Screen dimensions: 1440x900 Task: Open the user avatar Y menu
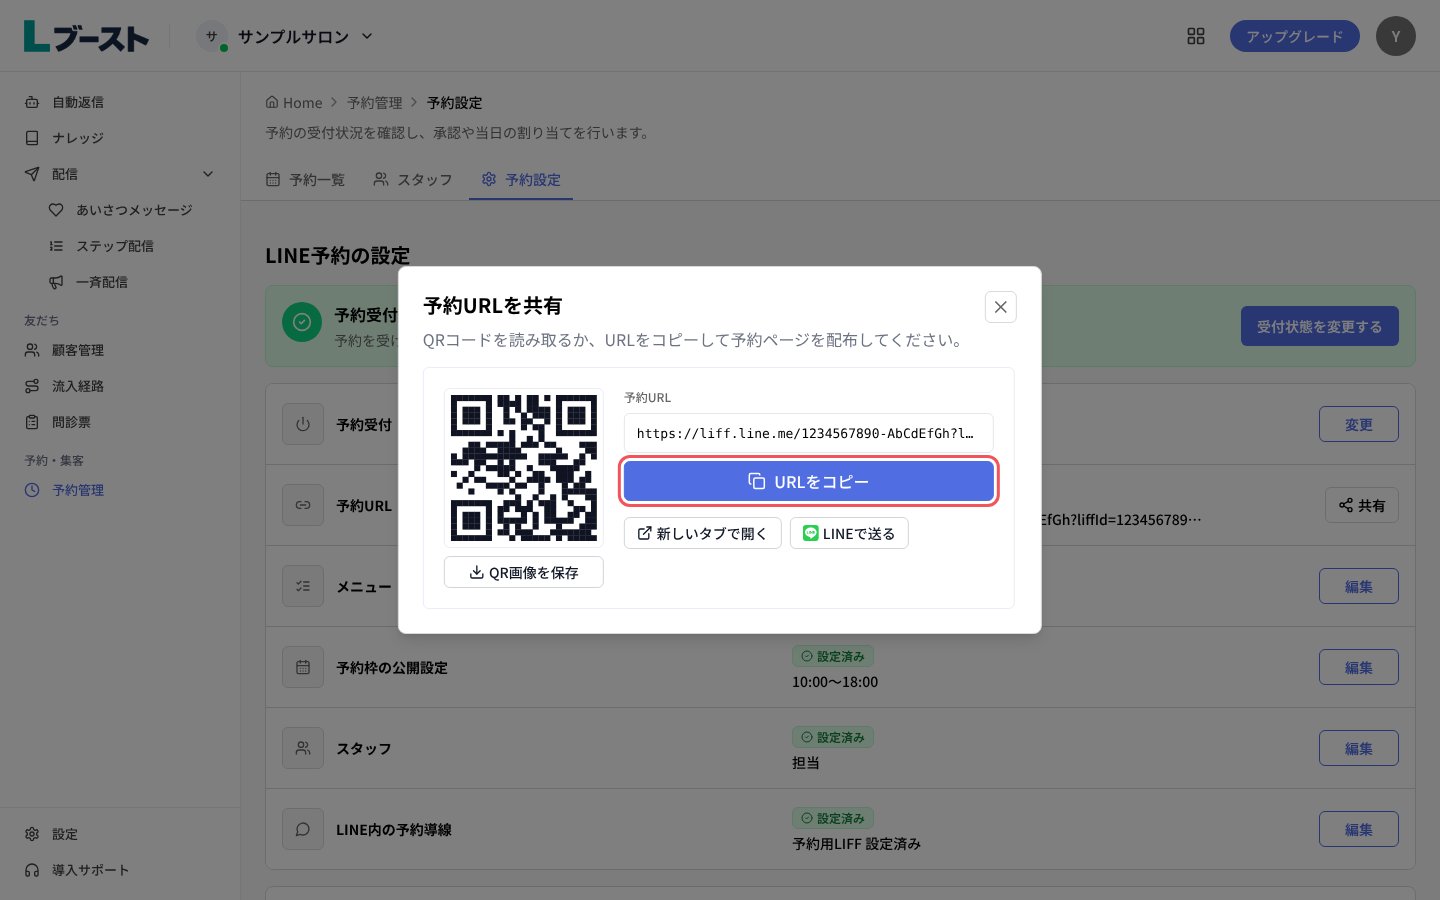tap(1395, 36)
